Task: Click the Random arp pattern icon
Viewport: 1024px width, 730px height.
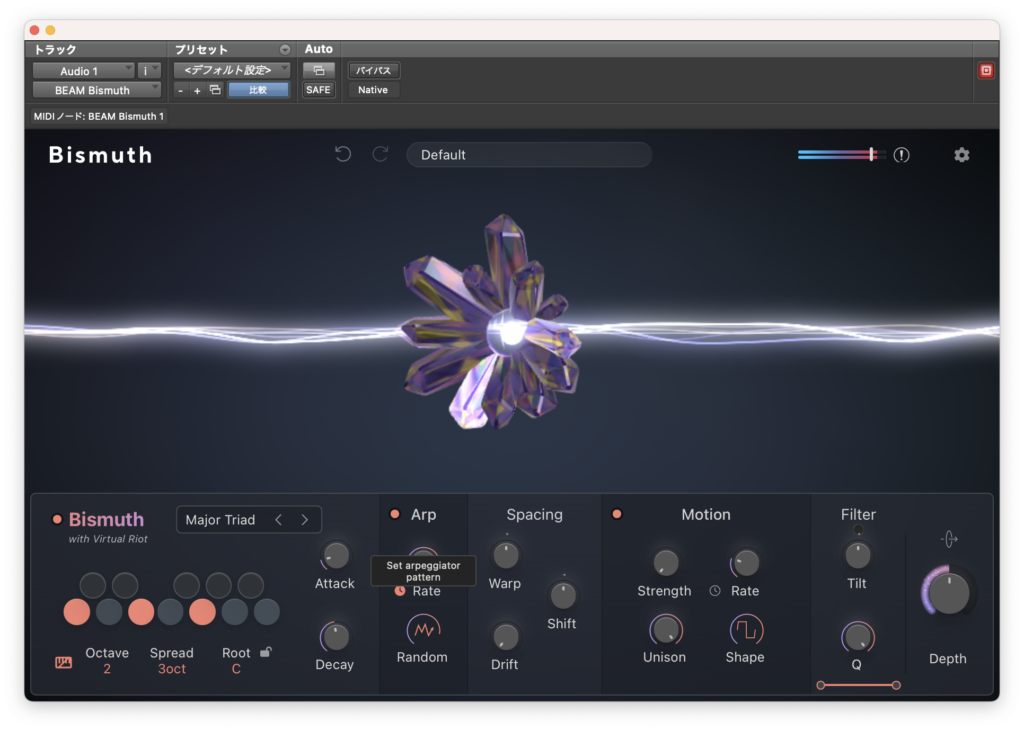Action: point(423,629)
